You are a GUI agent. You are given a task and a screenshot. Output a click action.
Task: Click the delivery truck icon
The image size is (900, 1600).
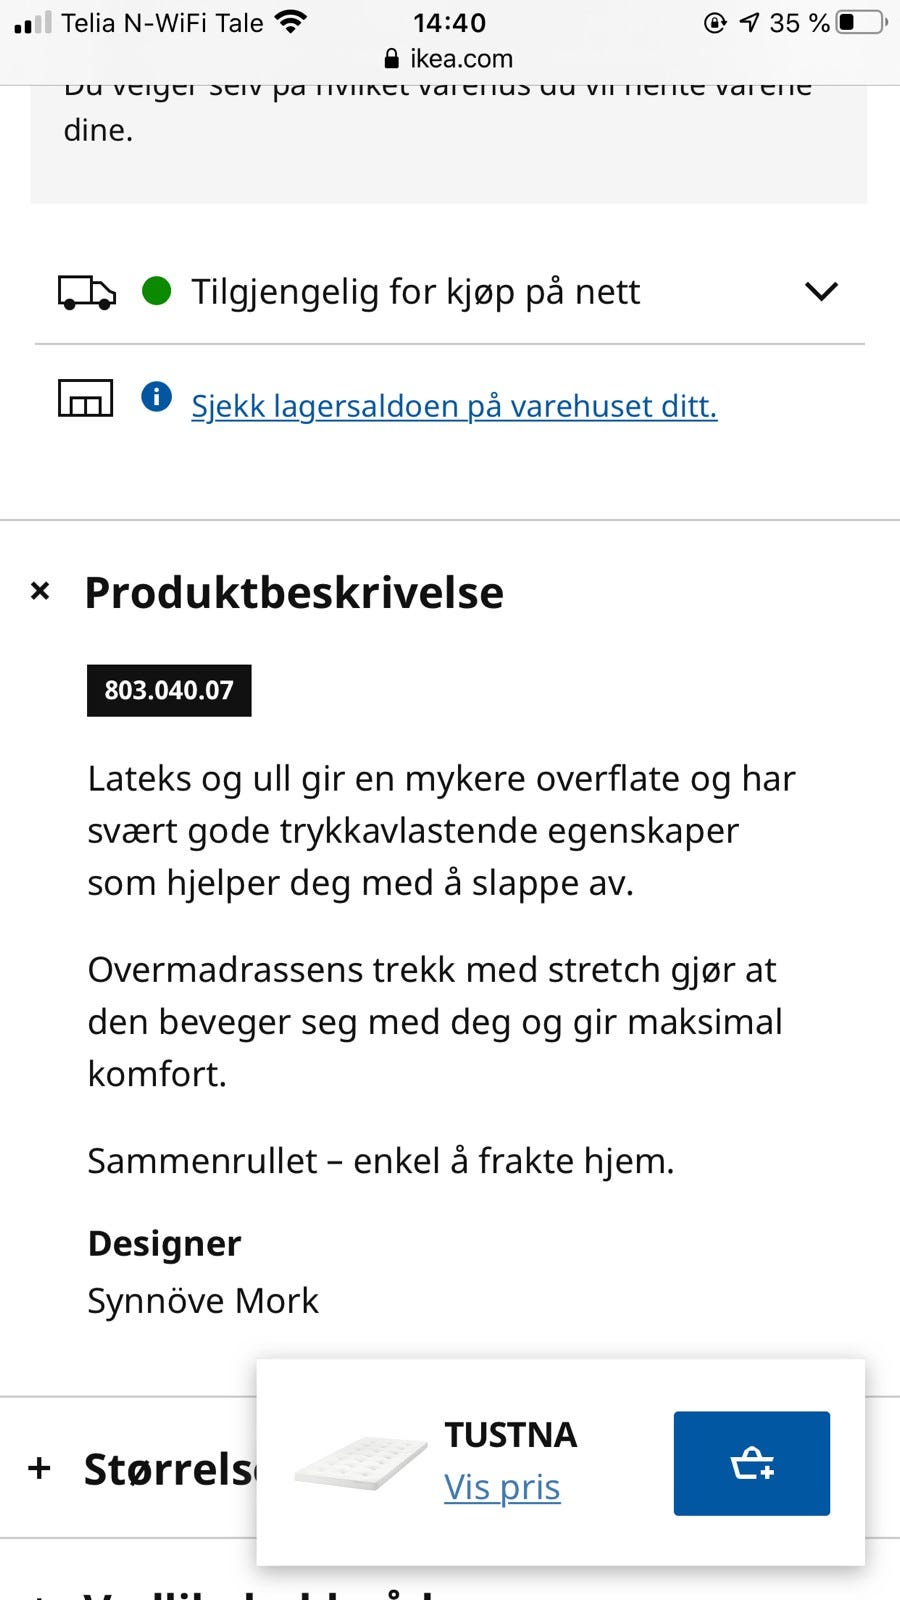point(85,293)
